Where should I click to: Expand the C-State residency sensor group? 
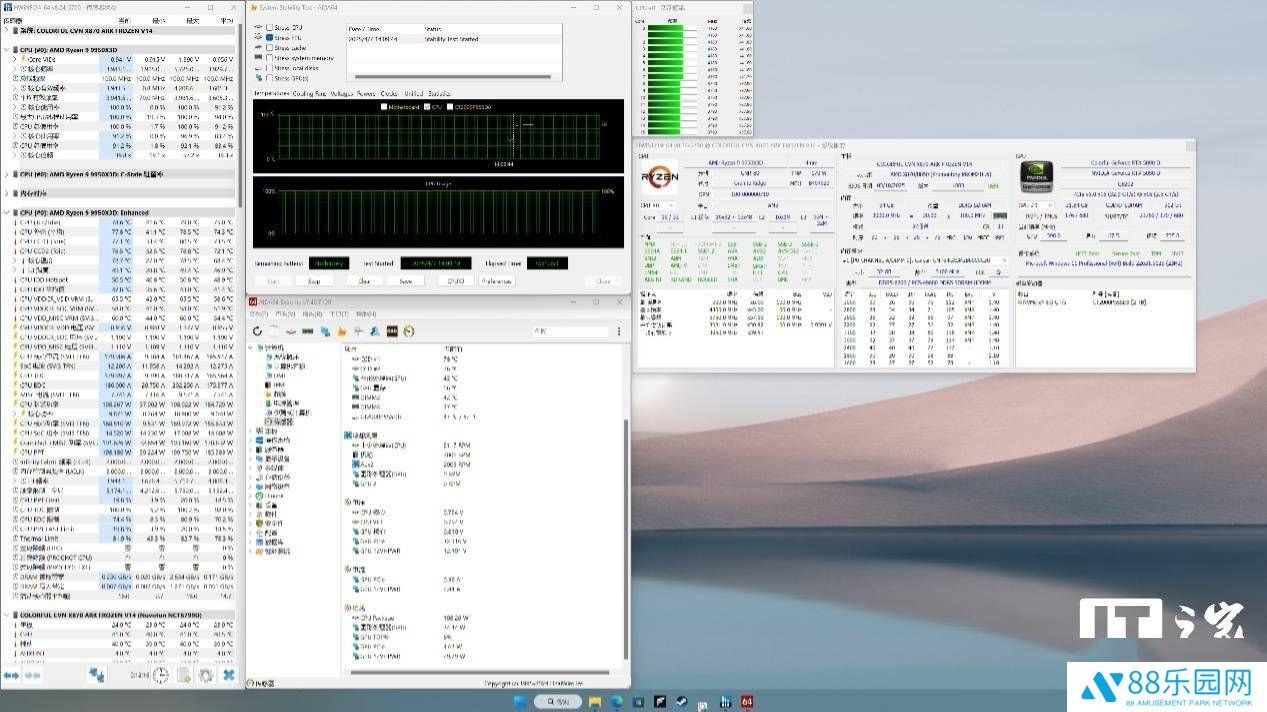pyautogui.click(x=9, y=174)
